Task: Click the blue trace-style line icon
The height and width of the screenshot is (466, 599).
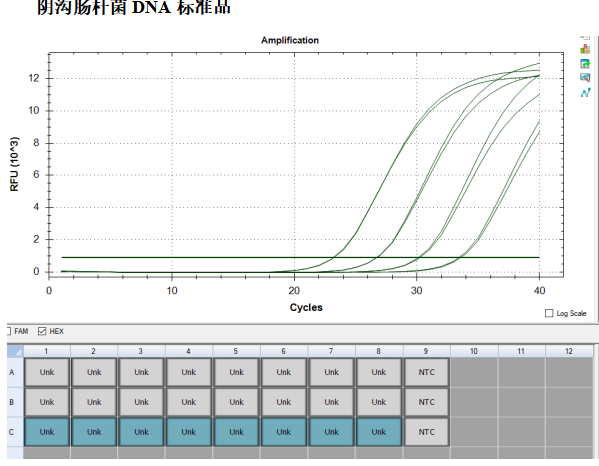Action: 585,92
